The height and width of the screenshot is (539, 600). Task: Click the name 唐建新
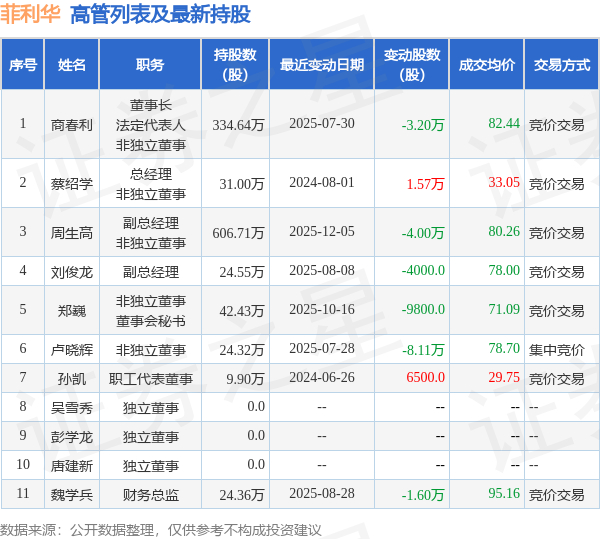(x=72, y=466)
